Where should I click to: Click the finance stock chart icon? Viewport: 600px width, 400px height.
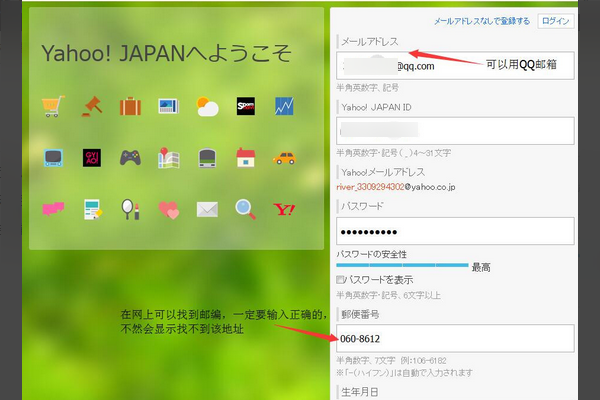[x=284, y=106]
